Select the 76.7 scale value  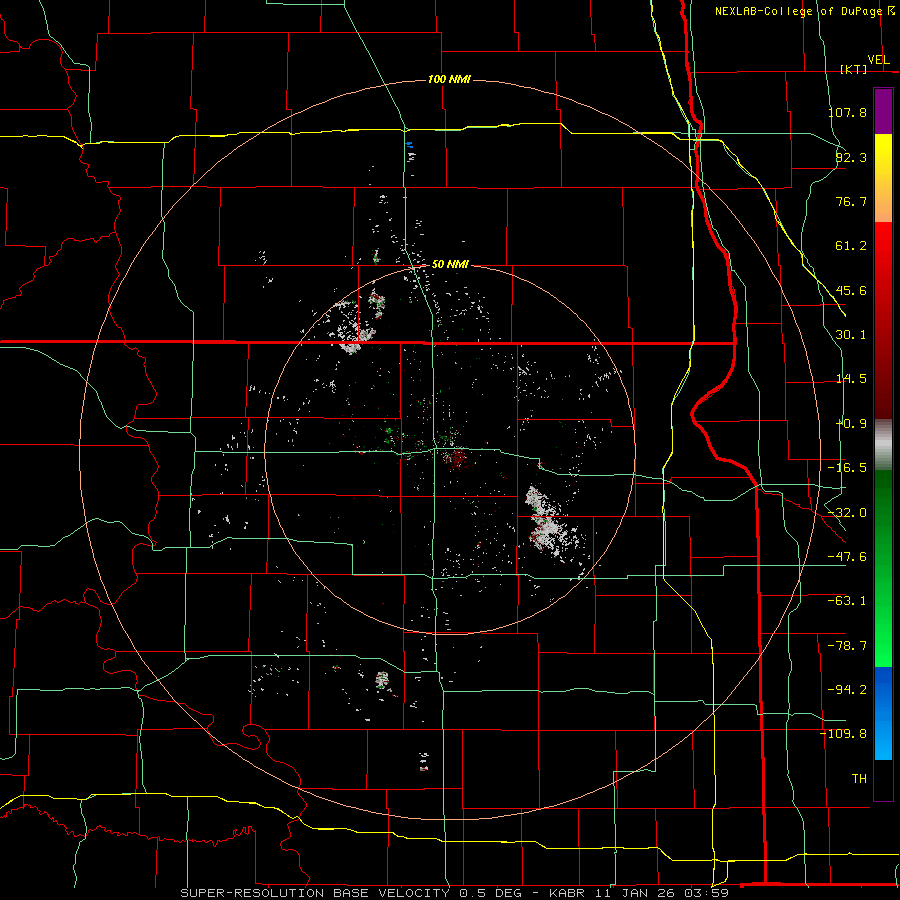click(851, 201)
